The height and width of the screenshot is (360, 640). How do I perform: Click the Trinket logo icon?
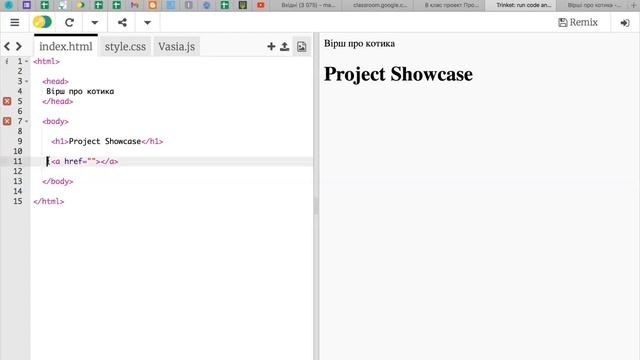(x=42, y=22)
